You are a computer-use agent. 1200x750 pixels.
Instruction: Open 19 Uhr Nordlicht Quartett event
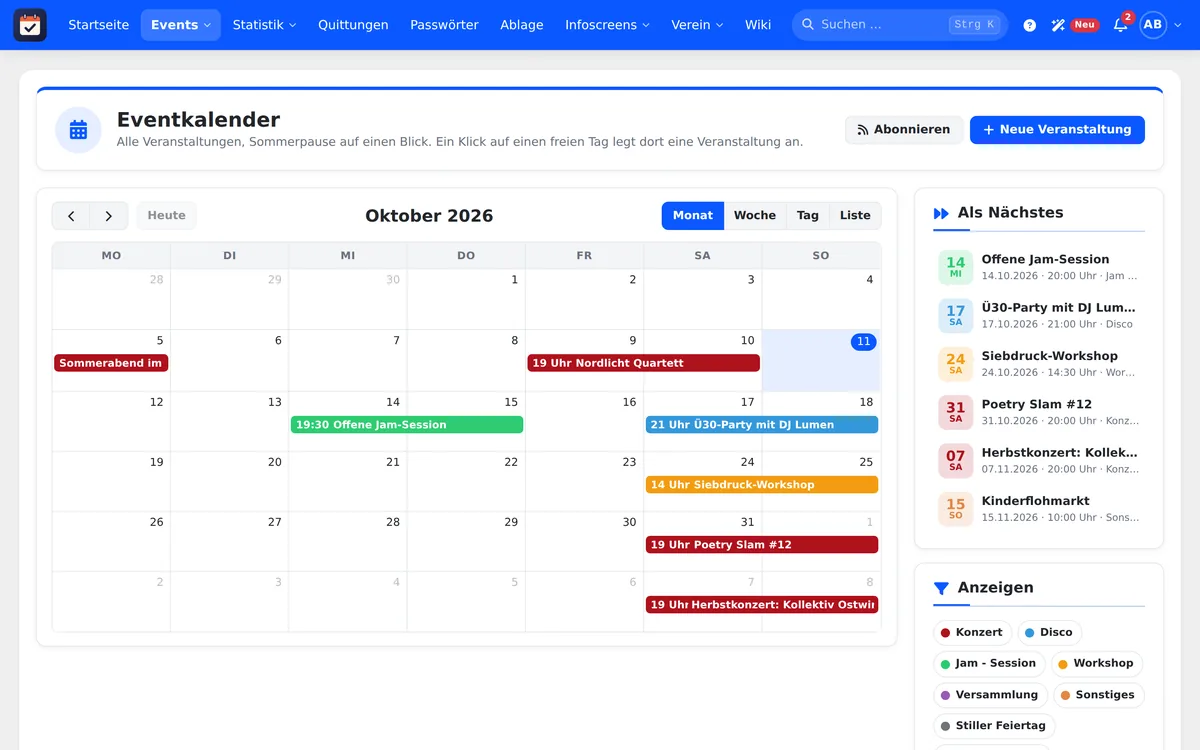tap(643, 363)
